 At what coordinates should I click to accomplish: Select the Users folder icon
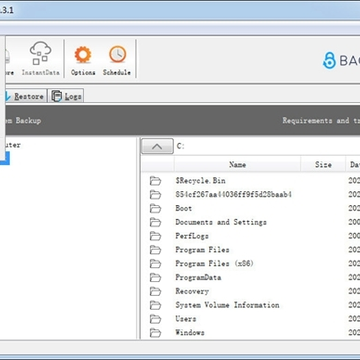(x=155, y=319)
